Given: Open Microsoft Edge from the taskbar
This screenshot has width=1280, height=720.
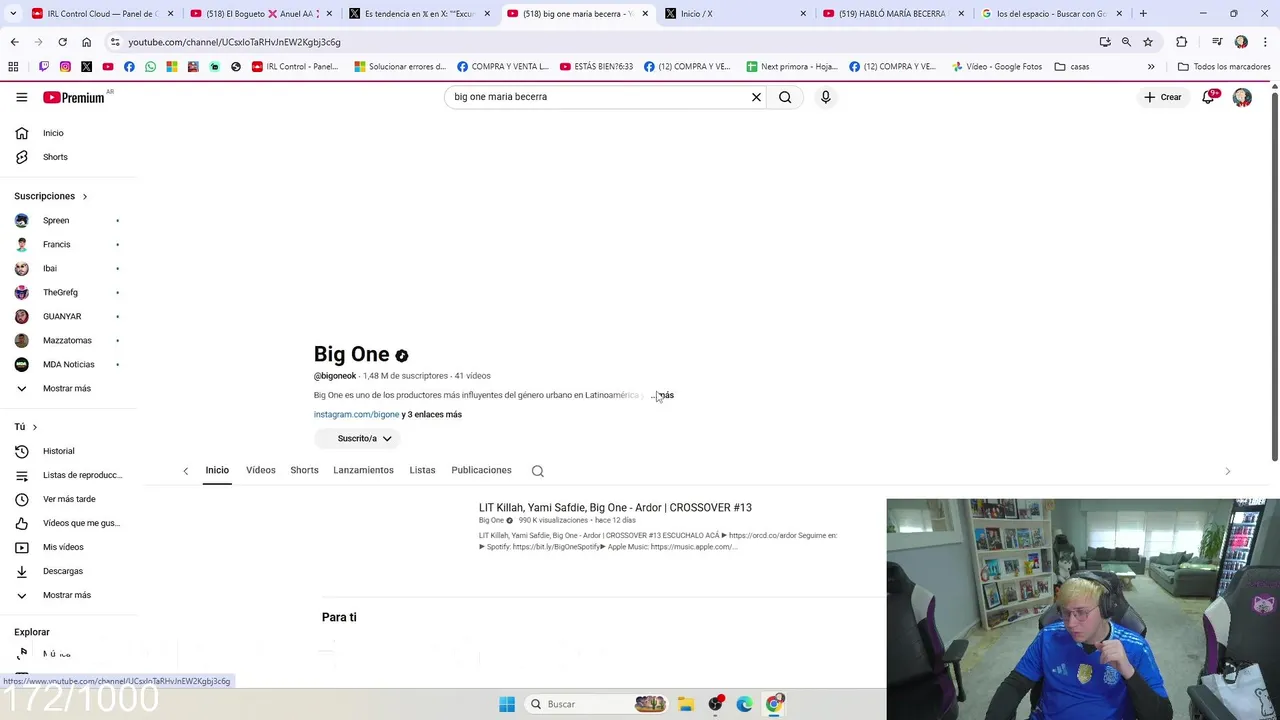Looking at the screenshot, I should (x=744, y=704).
